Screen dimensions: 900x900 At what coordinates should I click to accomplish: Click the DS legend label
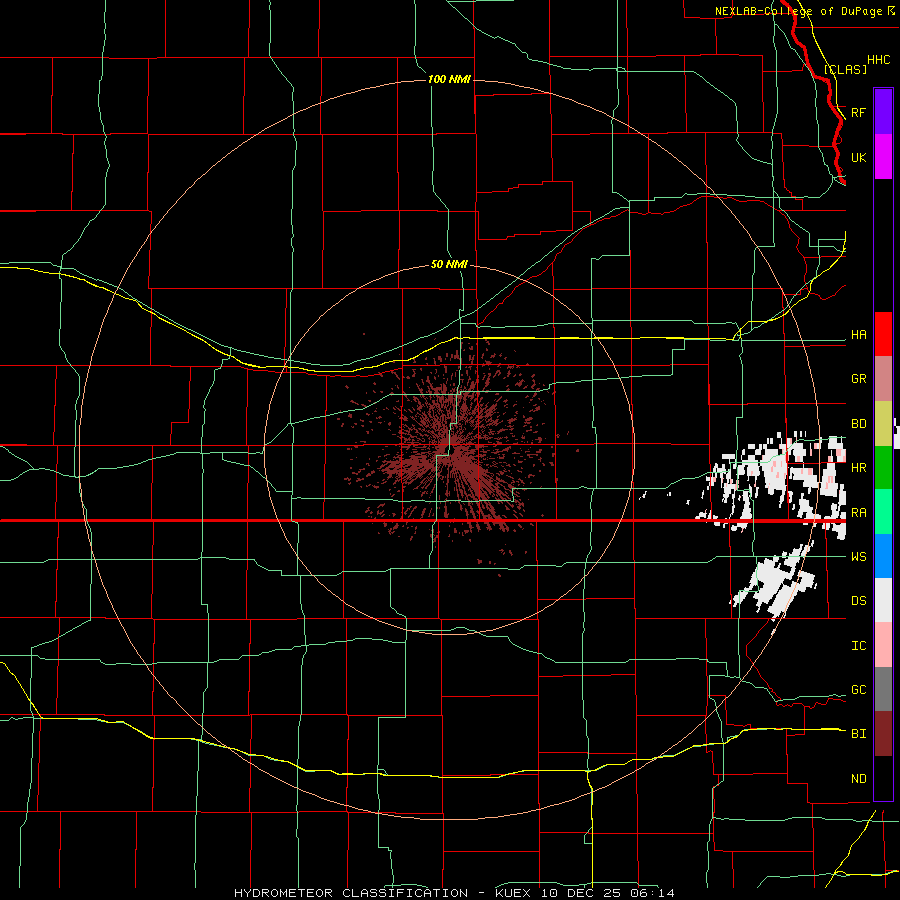(858, 601)
